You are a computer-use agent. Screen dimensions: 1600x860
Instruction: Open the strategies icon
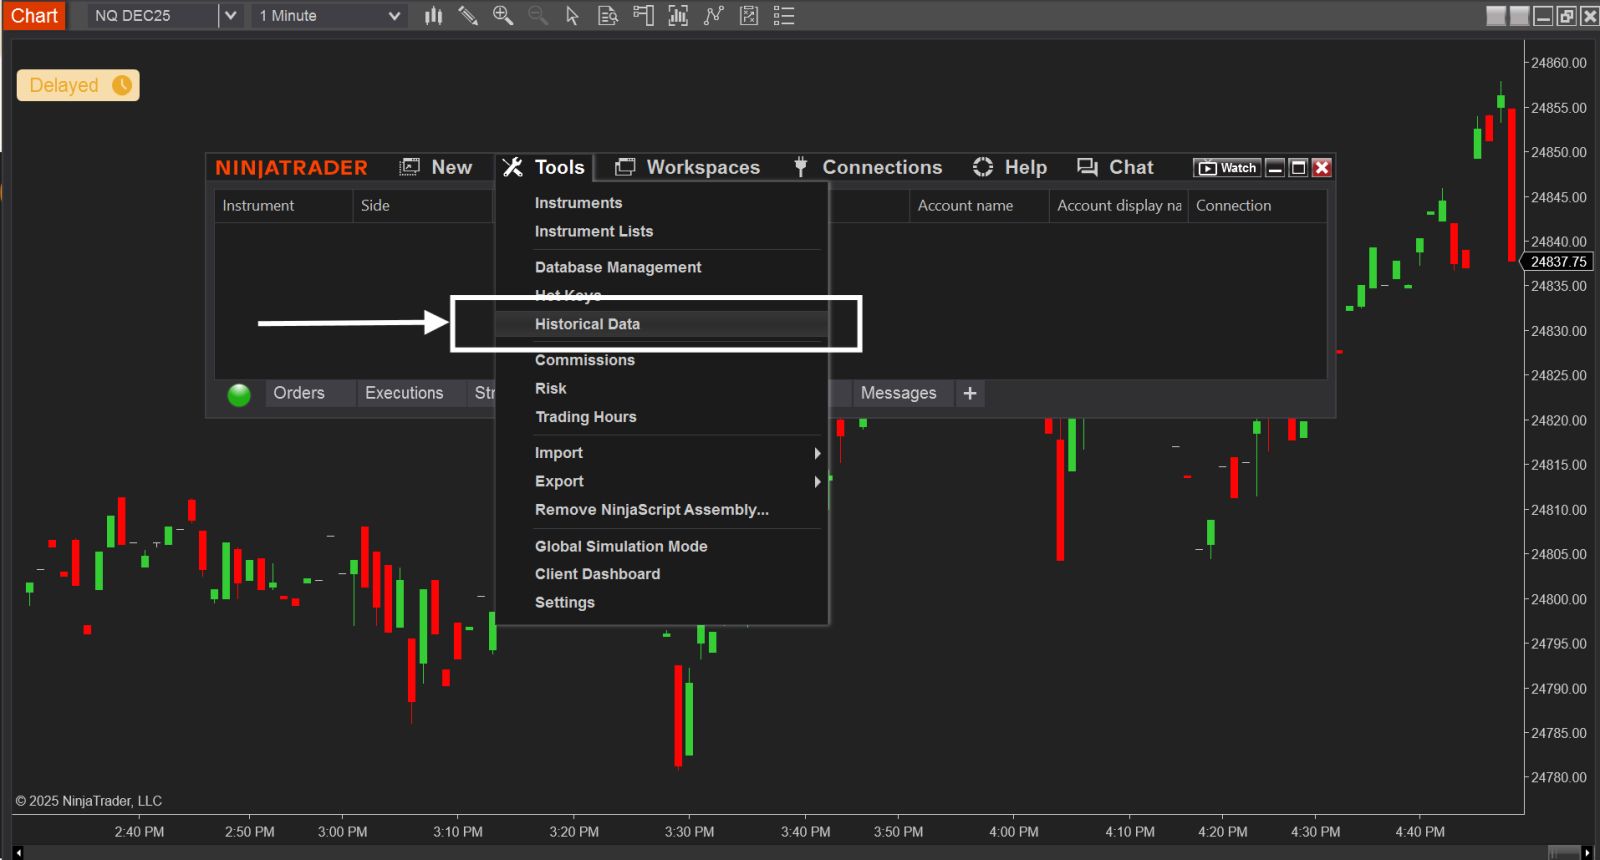[x=748, y=16]
